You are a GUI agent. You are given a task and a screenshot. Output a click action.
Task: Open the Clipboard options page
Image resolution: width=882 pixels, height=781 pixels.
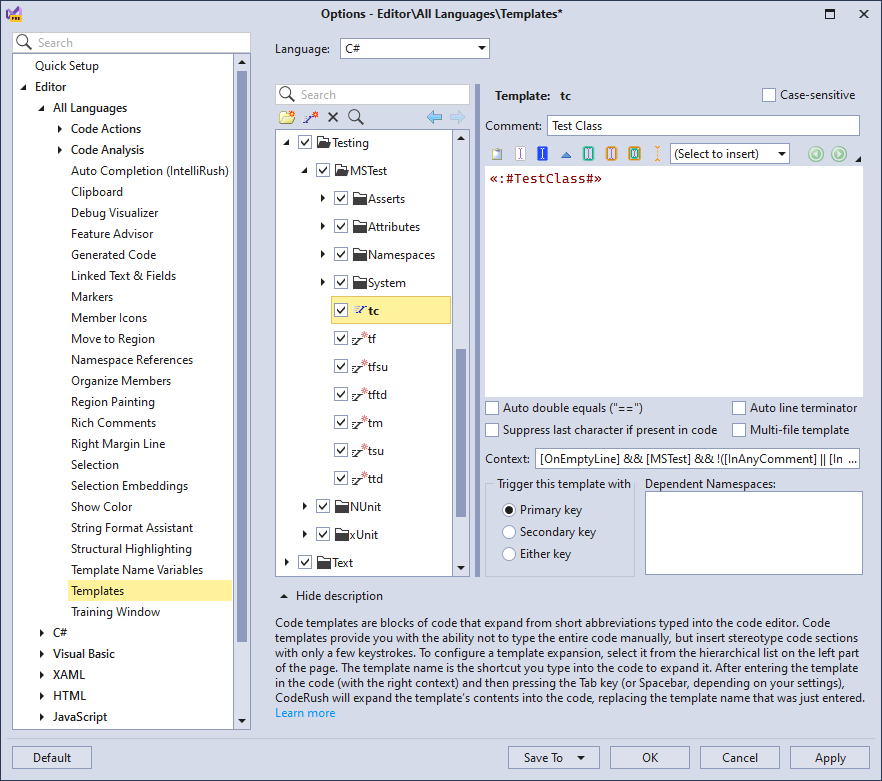tap(97, 192)
